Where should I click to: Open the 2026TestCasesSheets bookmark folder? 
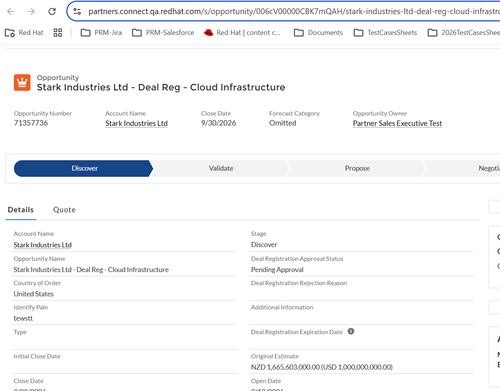click(x=464, y=33)
